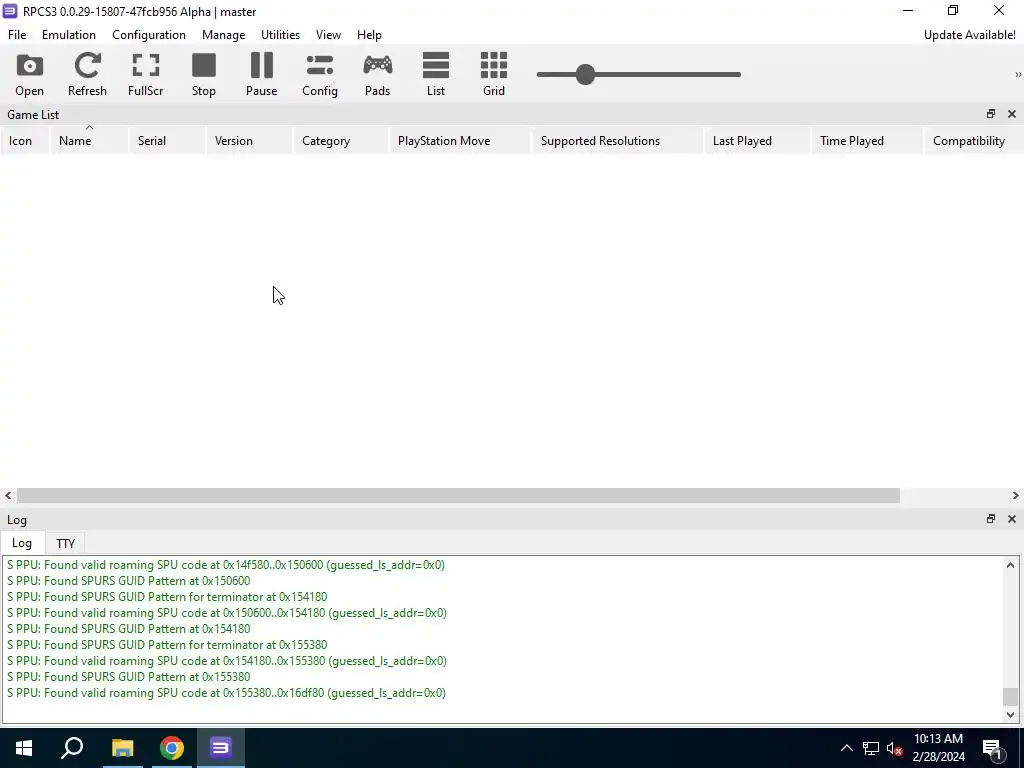Open the Windows notification center

991,748
